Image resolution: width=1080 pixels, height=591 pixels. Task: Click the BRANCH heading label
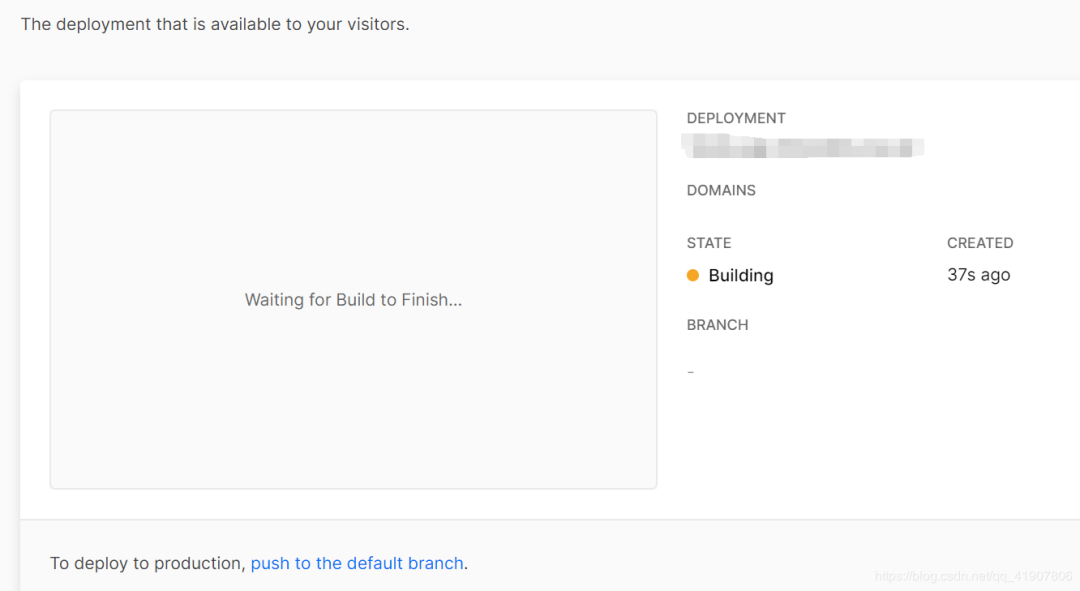point(718,325)
